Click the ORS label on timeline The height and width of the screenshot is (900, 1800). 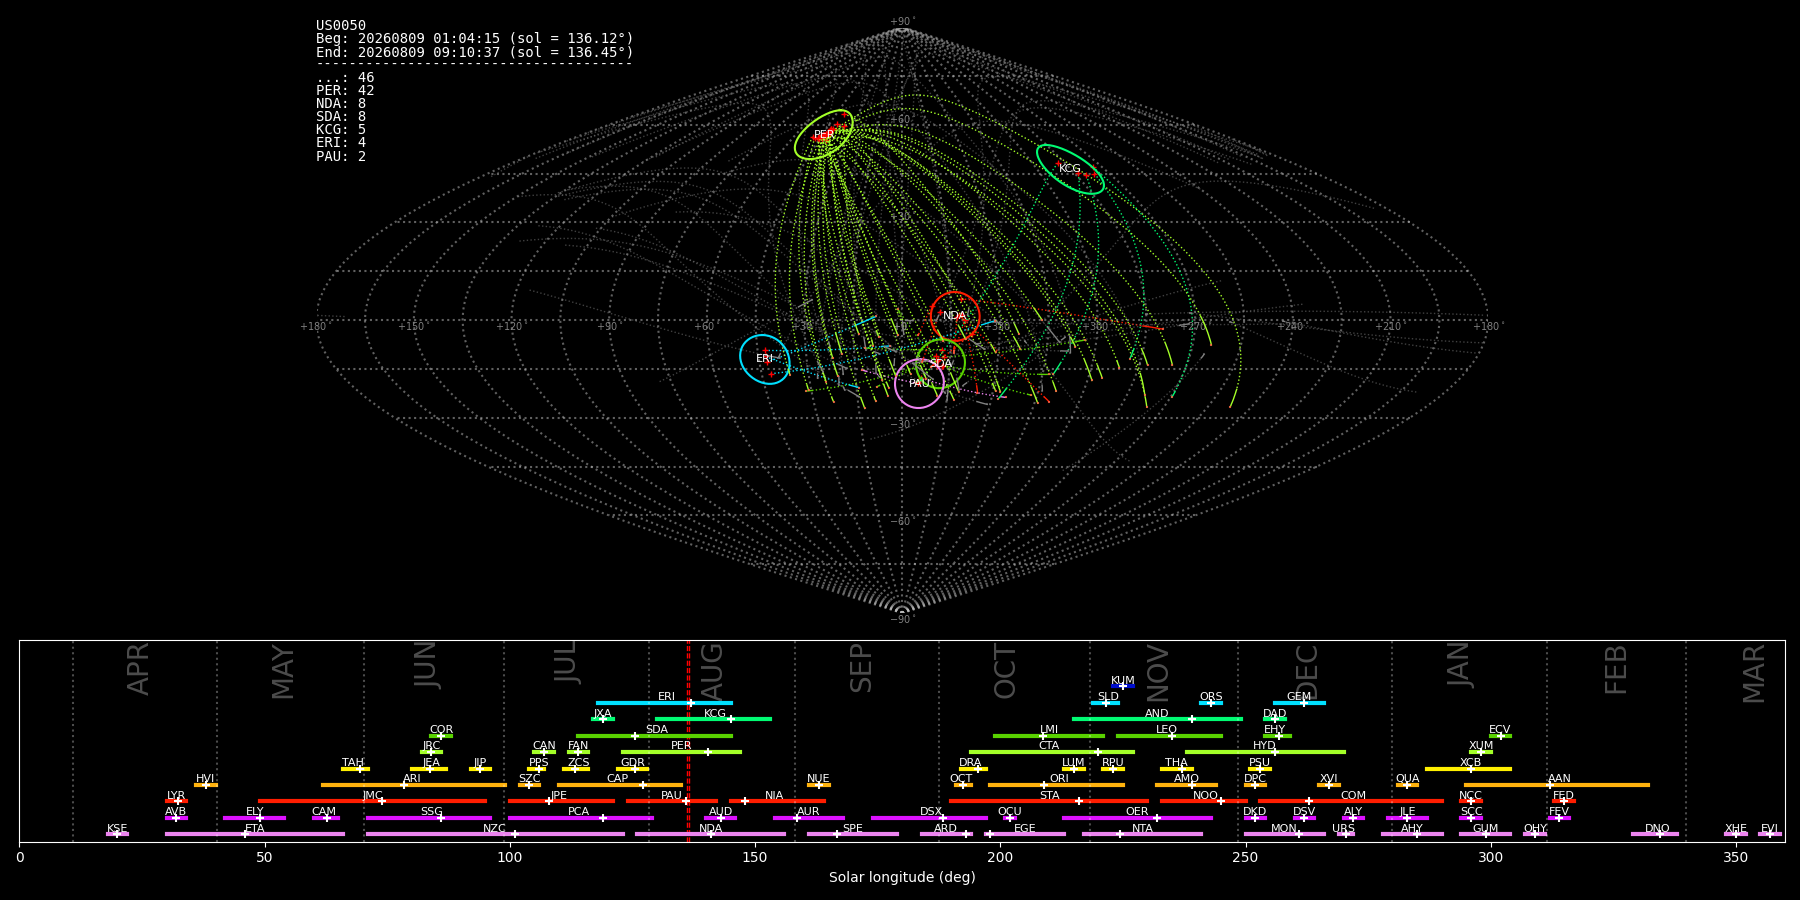point(1211,697)
